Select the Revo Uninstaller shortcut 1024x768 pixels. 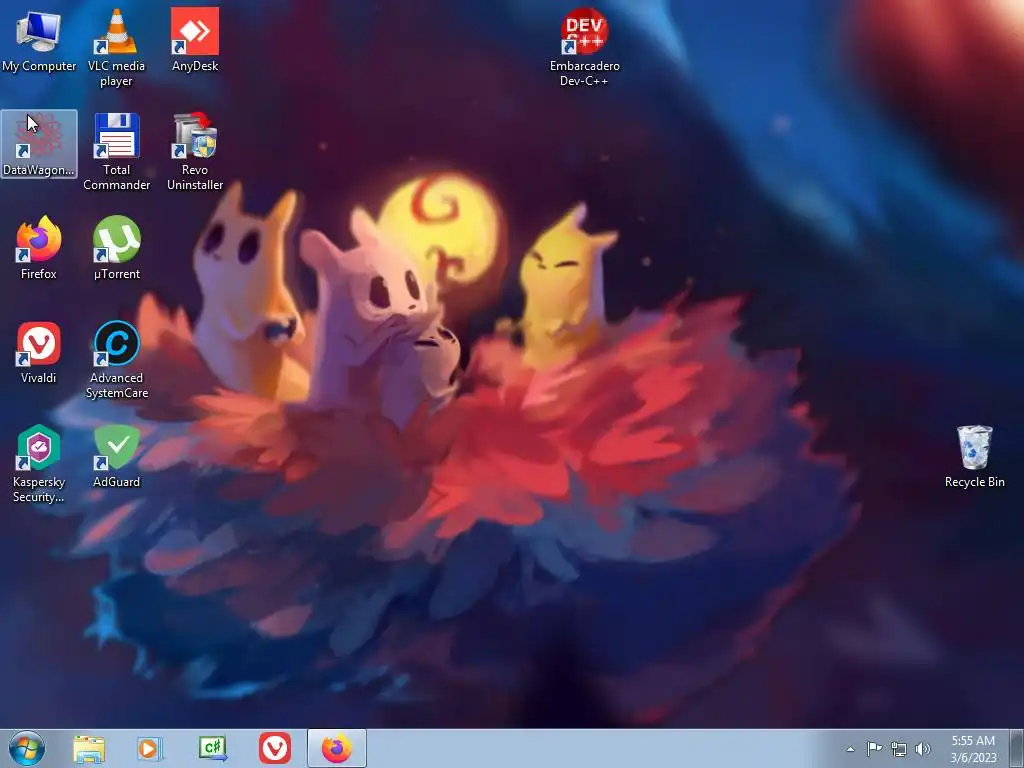click(x=195, y=152)
